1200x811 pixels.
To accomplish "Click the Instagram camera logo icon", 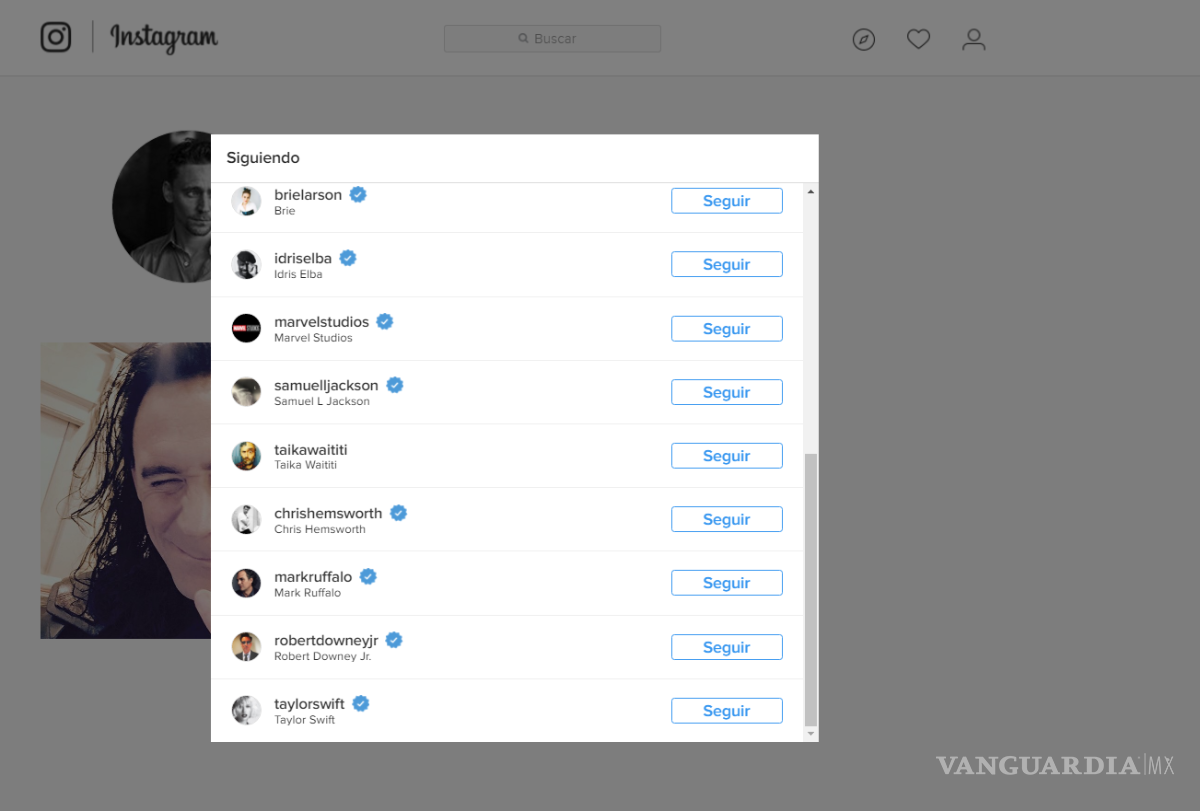I will (55, 37).
